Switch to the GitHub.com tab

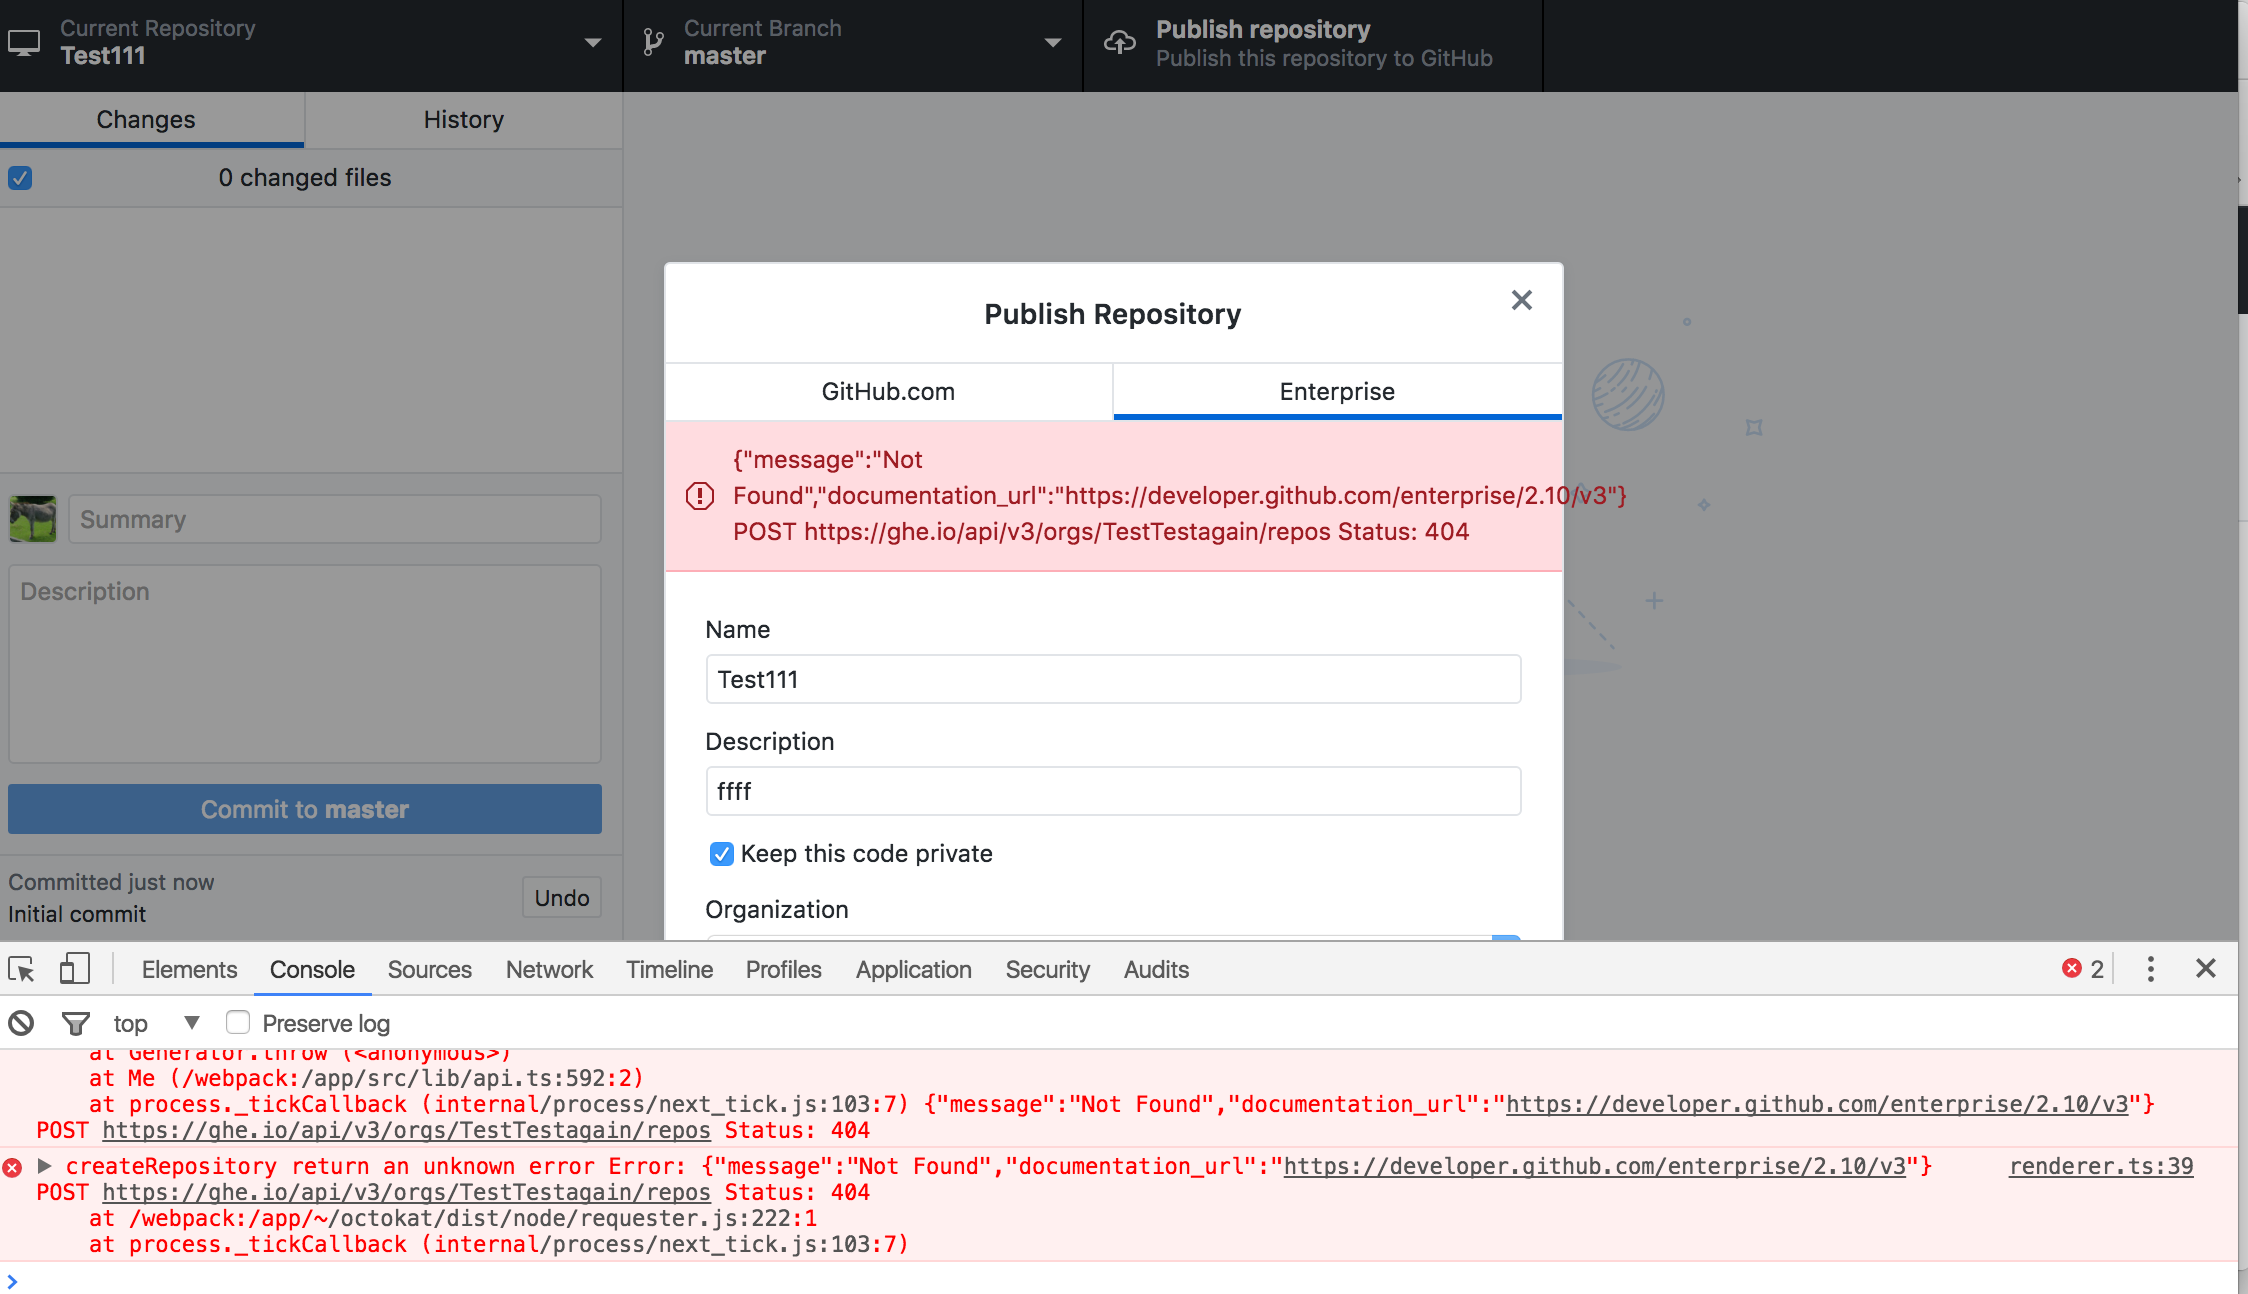point(888,392)
